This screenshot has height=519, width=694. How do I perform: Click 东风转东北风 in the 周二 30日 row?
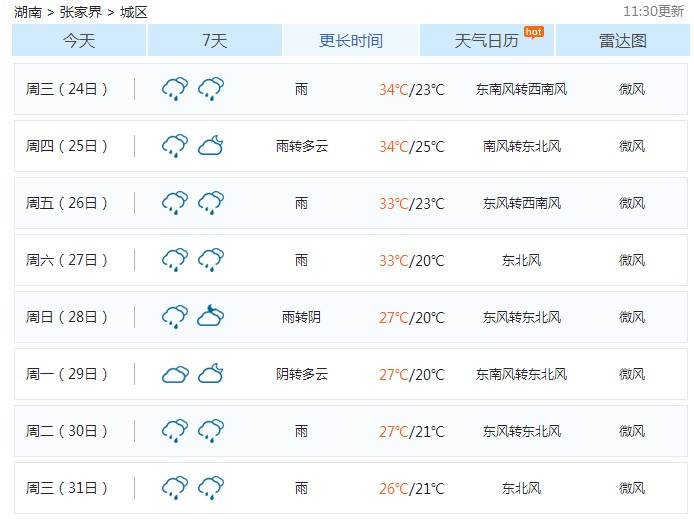click(521, 431)
